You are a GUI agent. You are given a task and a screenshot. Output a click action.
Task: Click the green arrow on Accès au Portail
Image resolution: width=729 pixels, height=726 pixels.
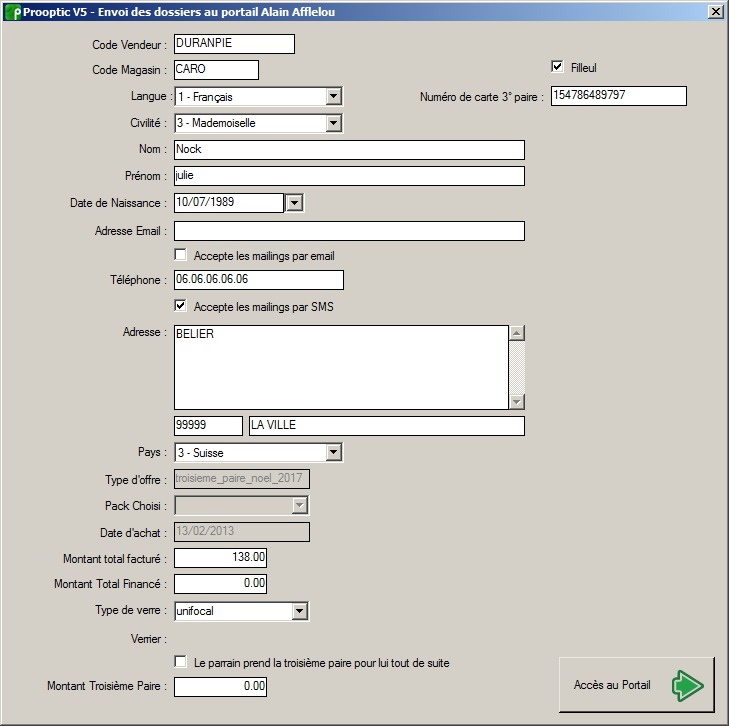(687, 686)
